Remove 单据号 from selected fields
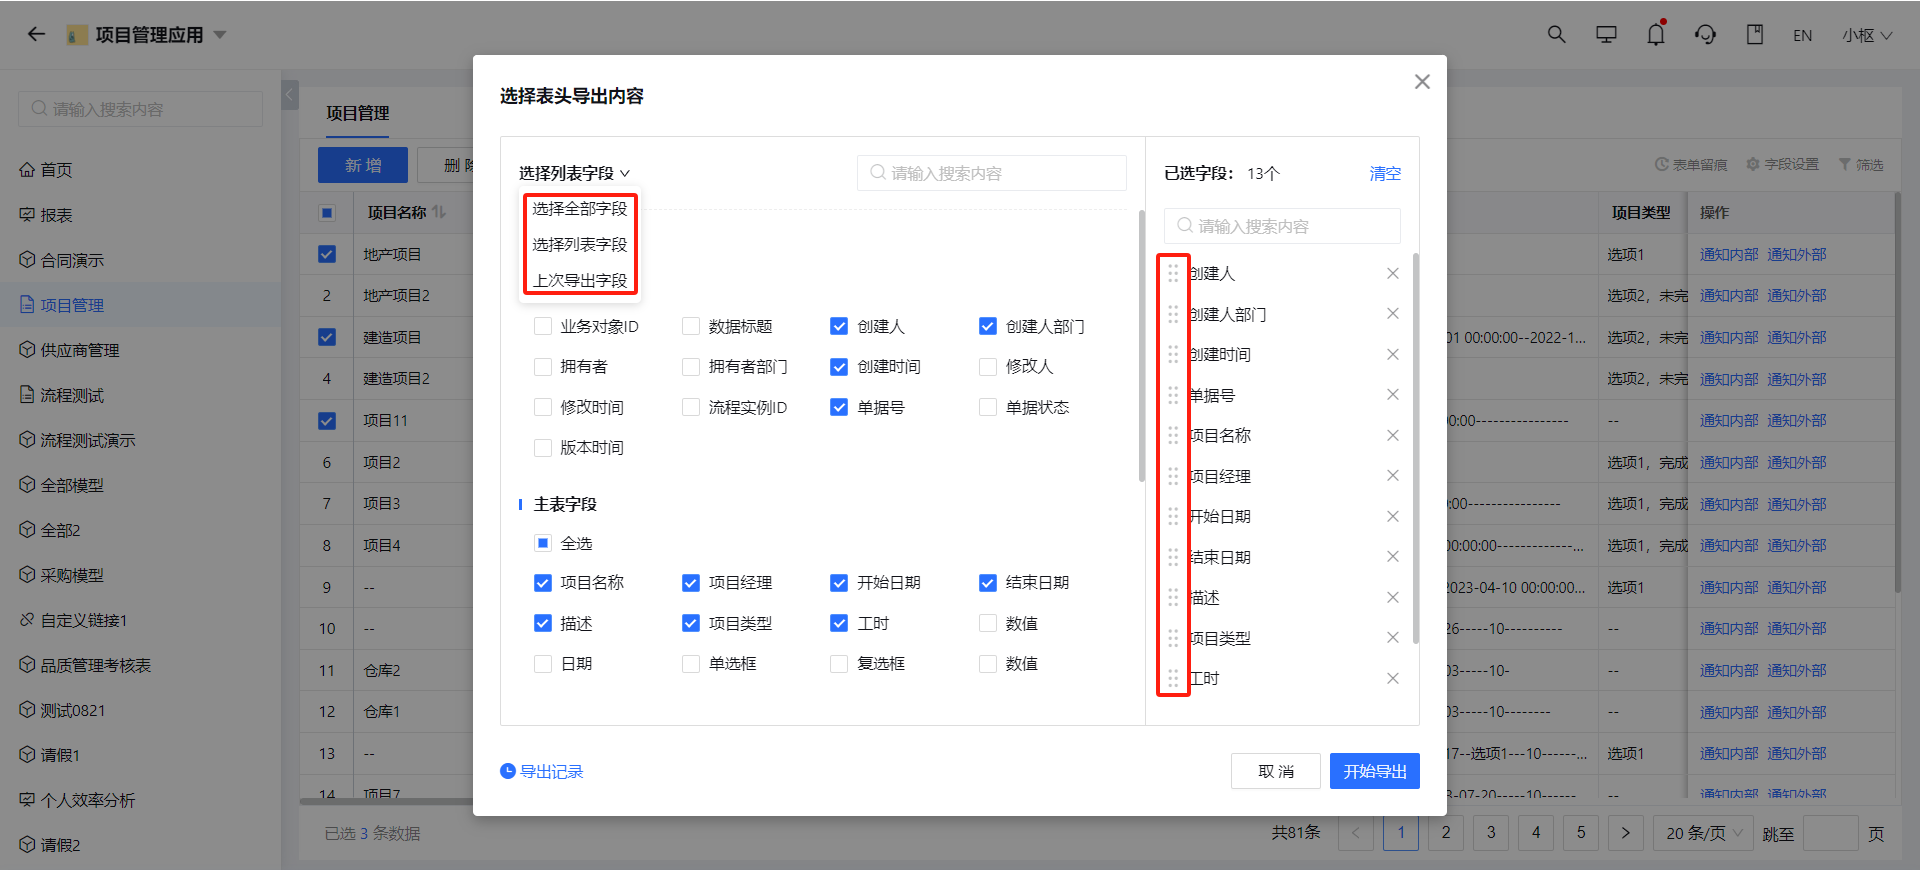The height and width of the screenshot is (870, 1920). (x=1392, y=395)
